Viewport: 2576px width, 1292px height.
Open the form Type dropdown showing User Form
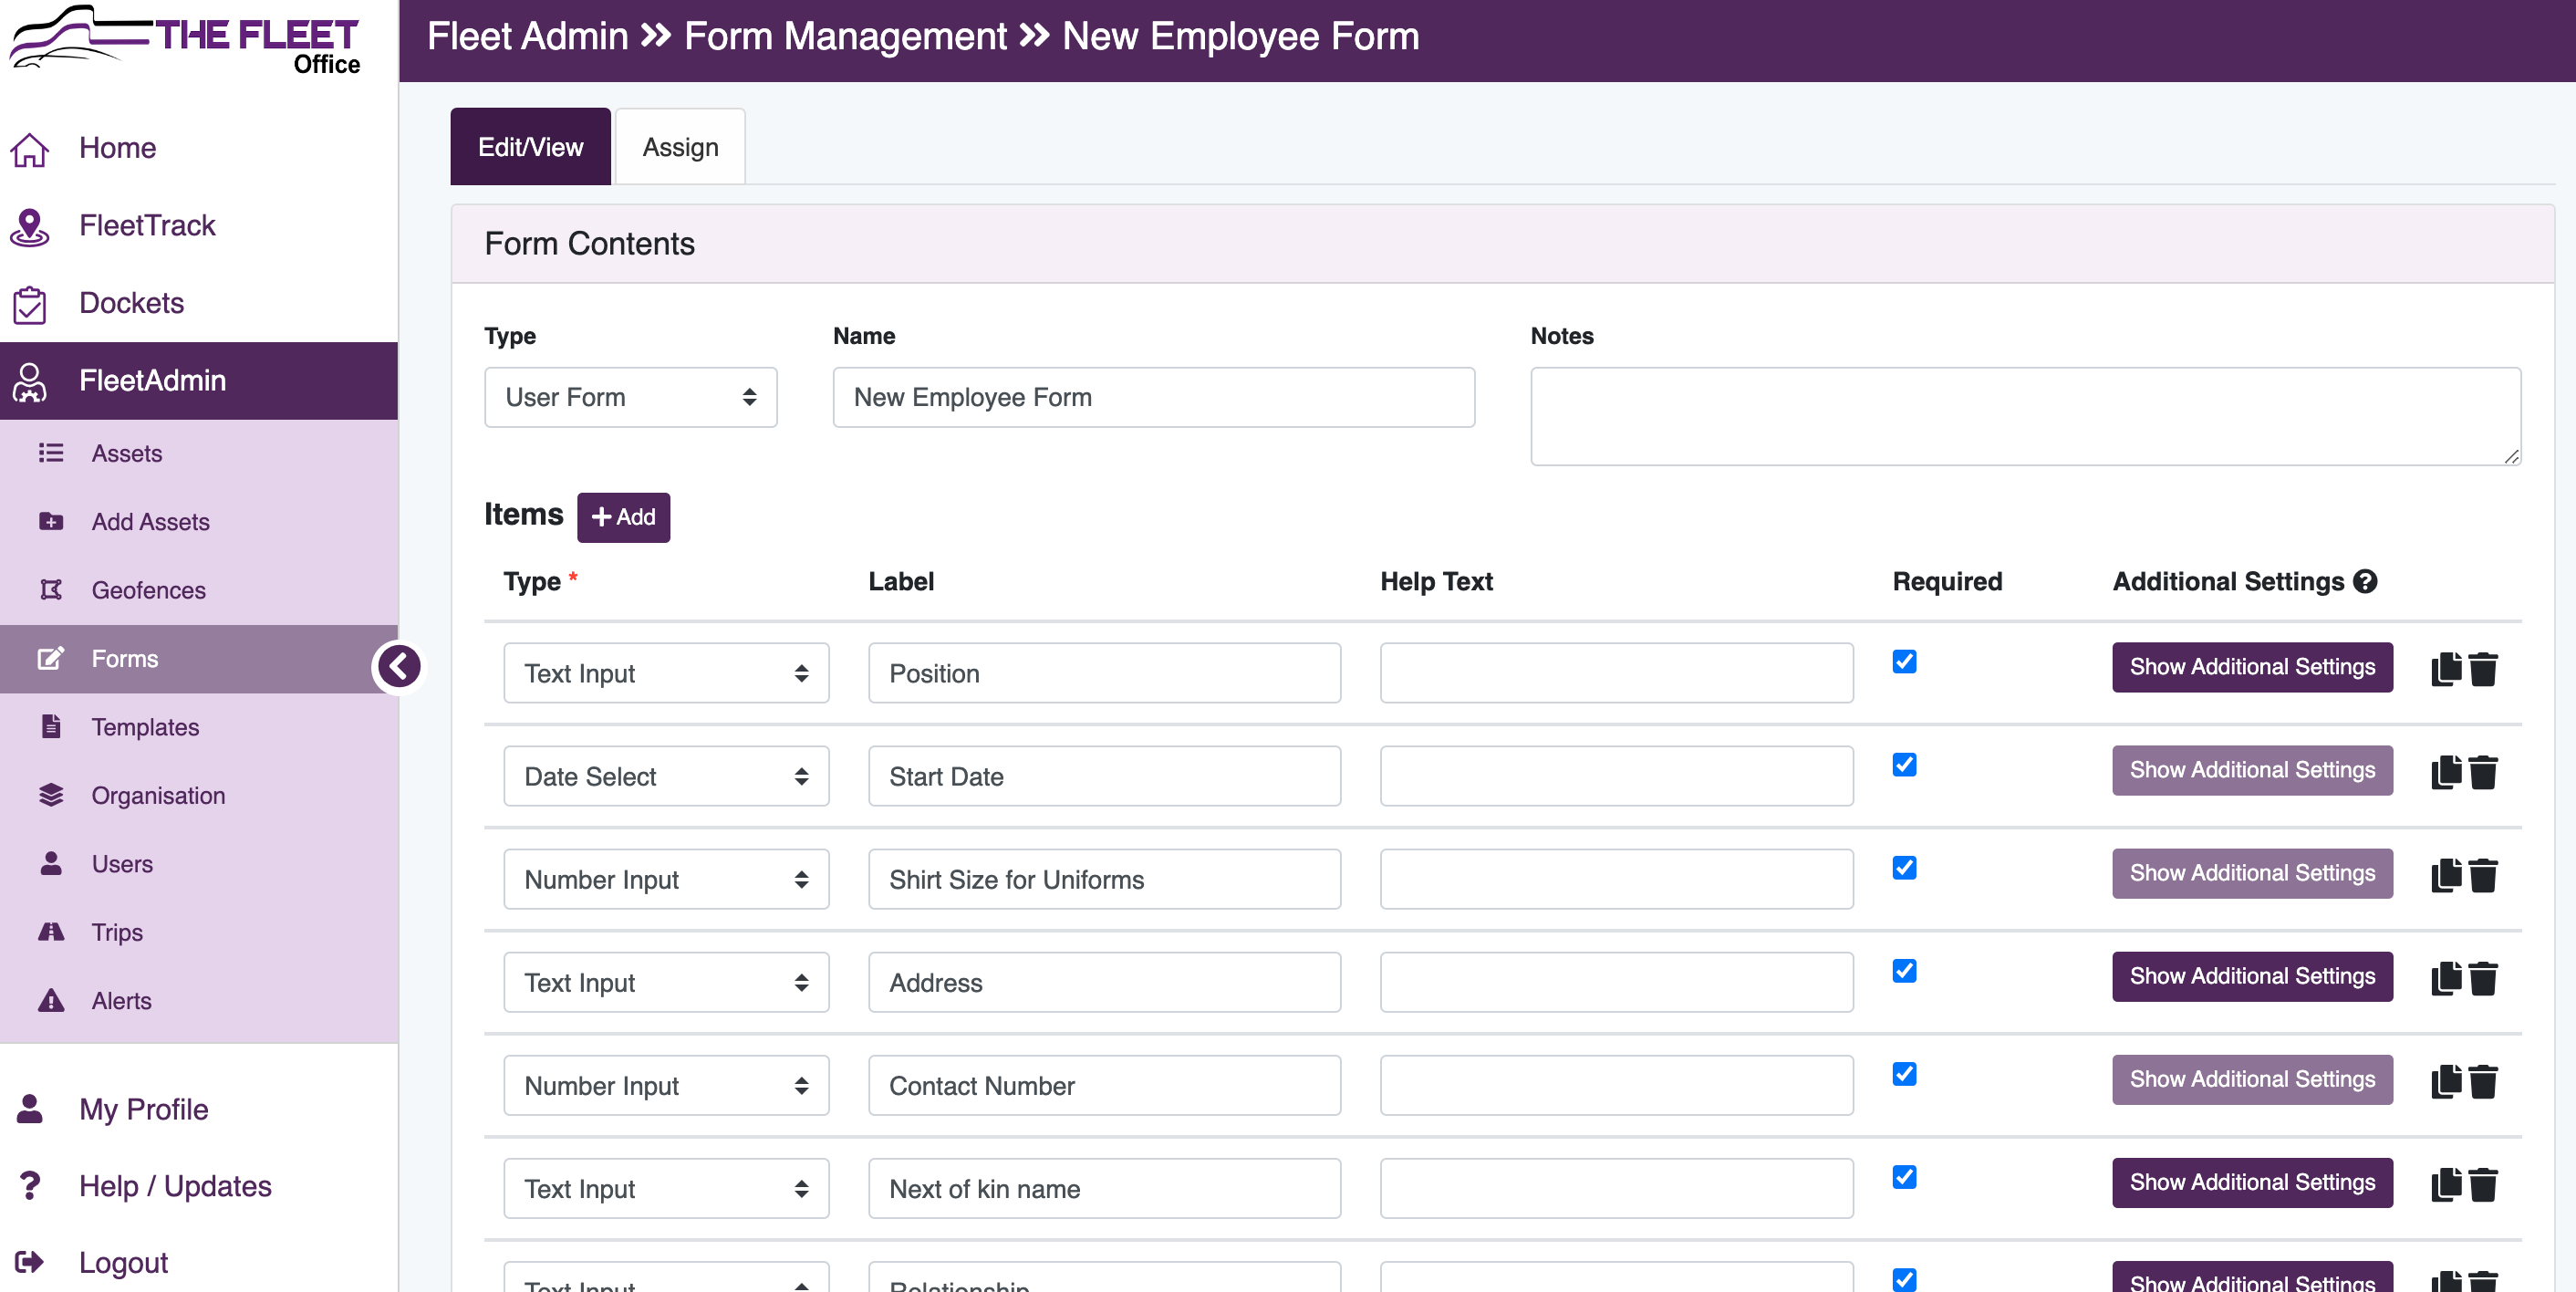(630, 397)
